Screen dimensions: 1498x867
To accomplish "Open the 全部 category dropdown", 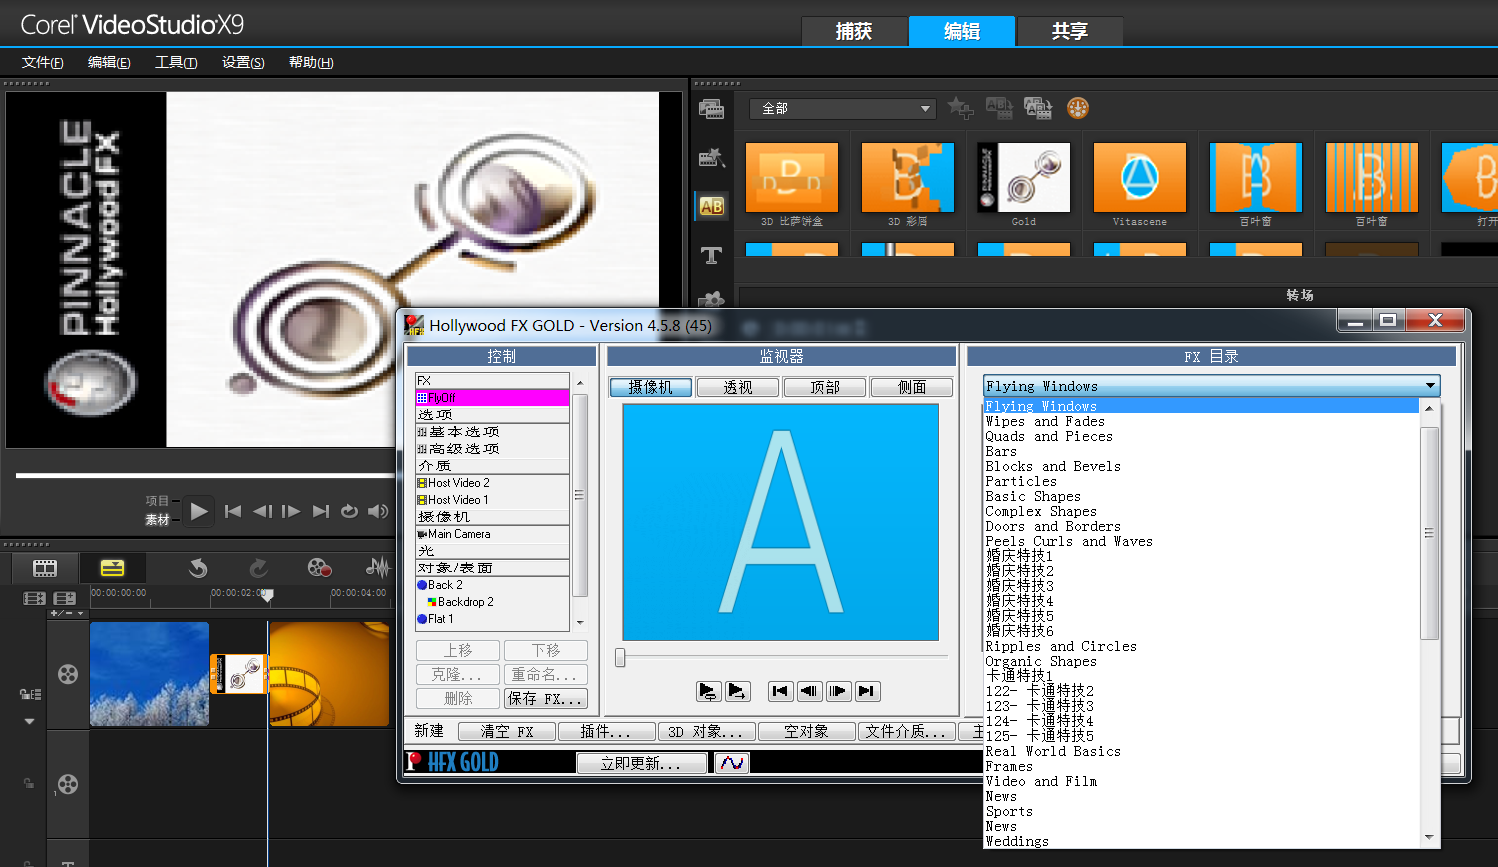I will pyautogui.click(x=843, y=108).
